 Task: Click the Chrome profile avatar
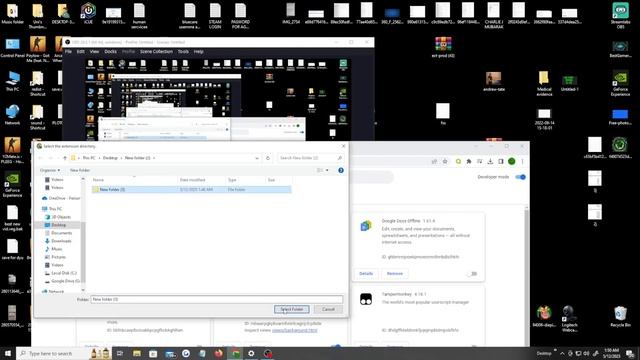pos(511,162)
